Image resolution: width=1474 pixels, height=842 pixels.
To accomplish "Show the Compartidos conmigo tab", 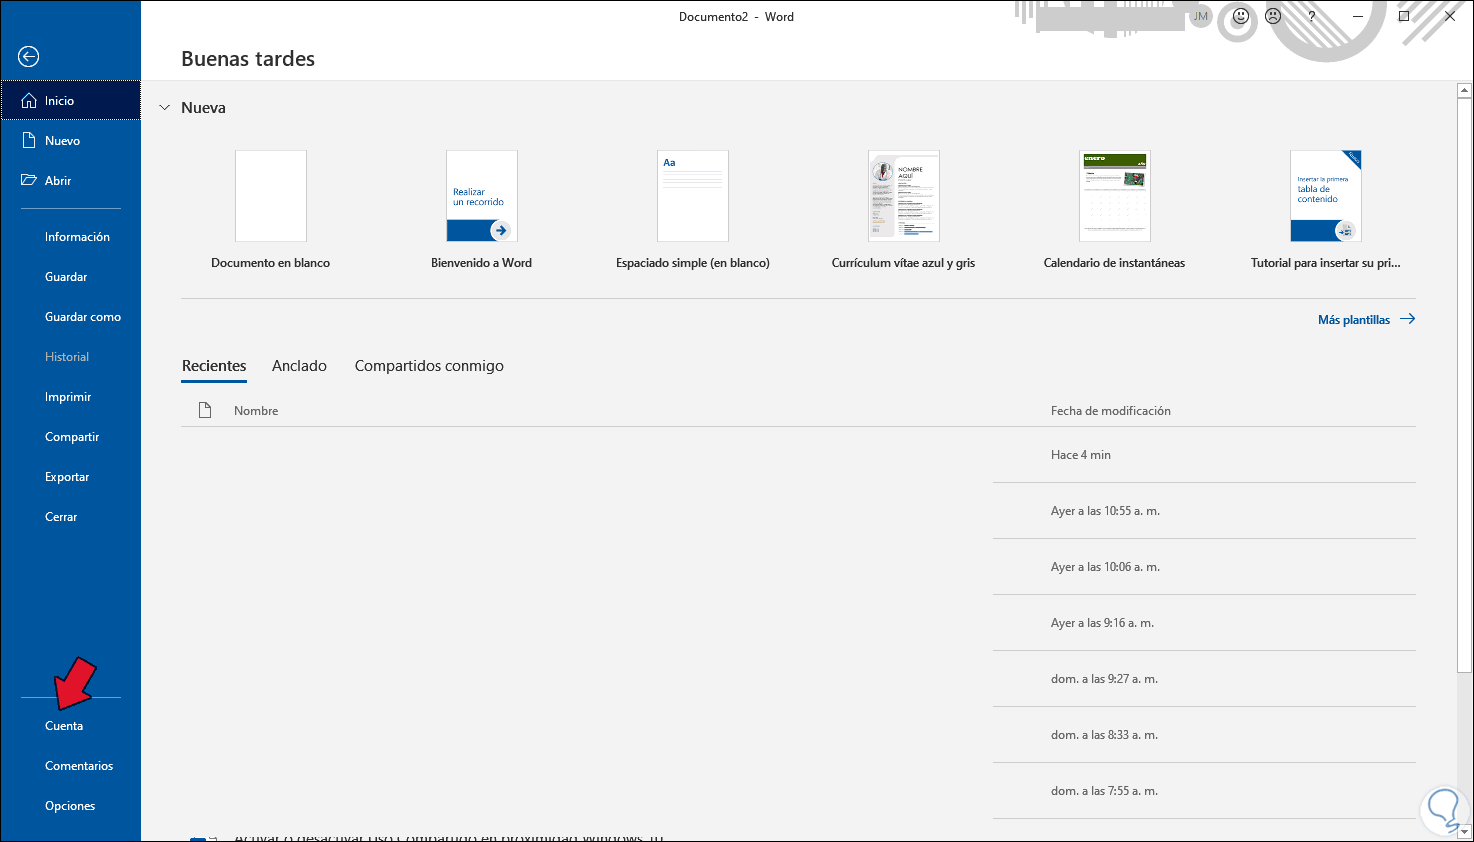I will (x=429, y=366).
